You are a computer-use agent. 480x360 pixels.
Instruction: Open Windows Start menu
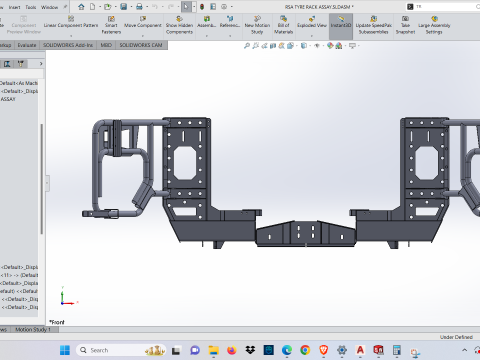click(65, 350)
